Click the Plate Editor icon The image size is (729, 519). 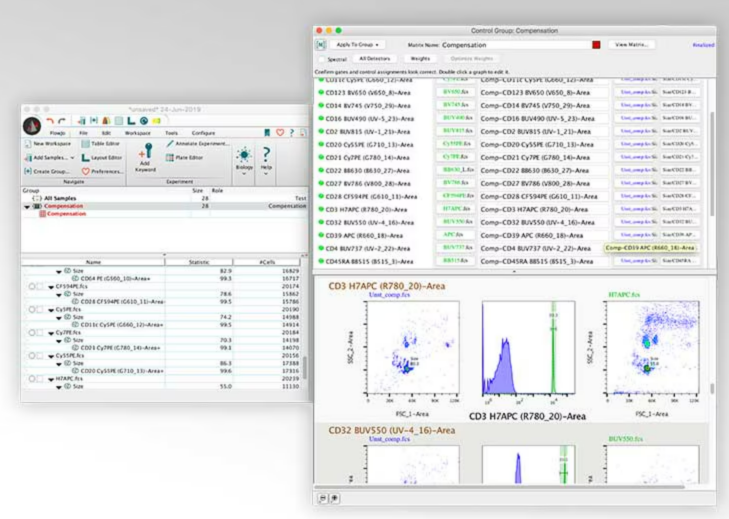[x=170, y=158]
